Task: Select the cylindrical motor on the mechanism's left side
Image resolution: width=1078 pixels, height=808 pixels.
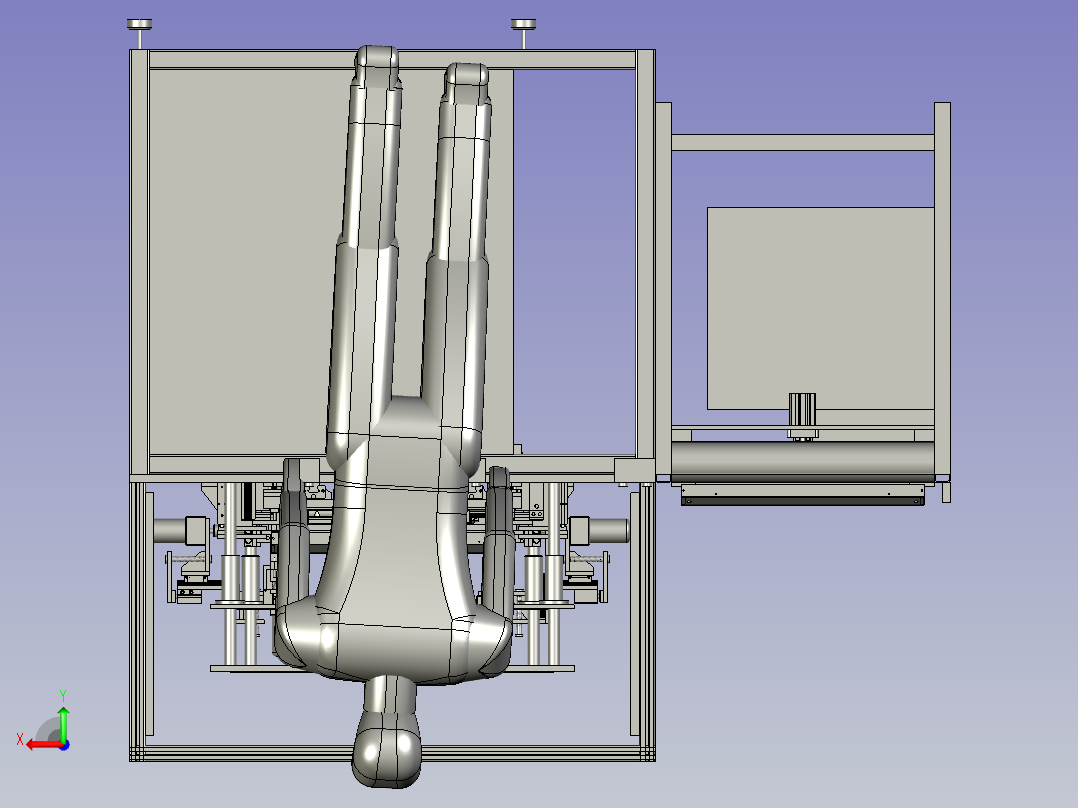Action: [x=179, y=531]
